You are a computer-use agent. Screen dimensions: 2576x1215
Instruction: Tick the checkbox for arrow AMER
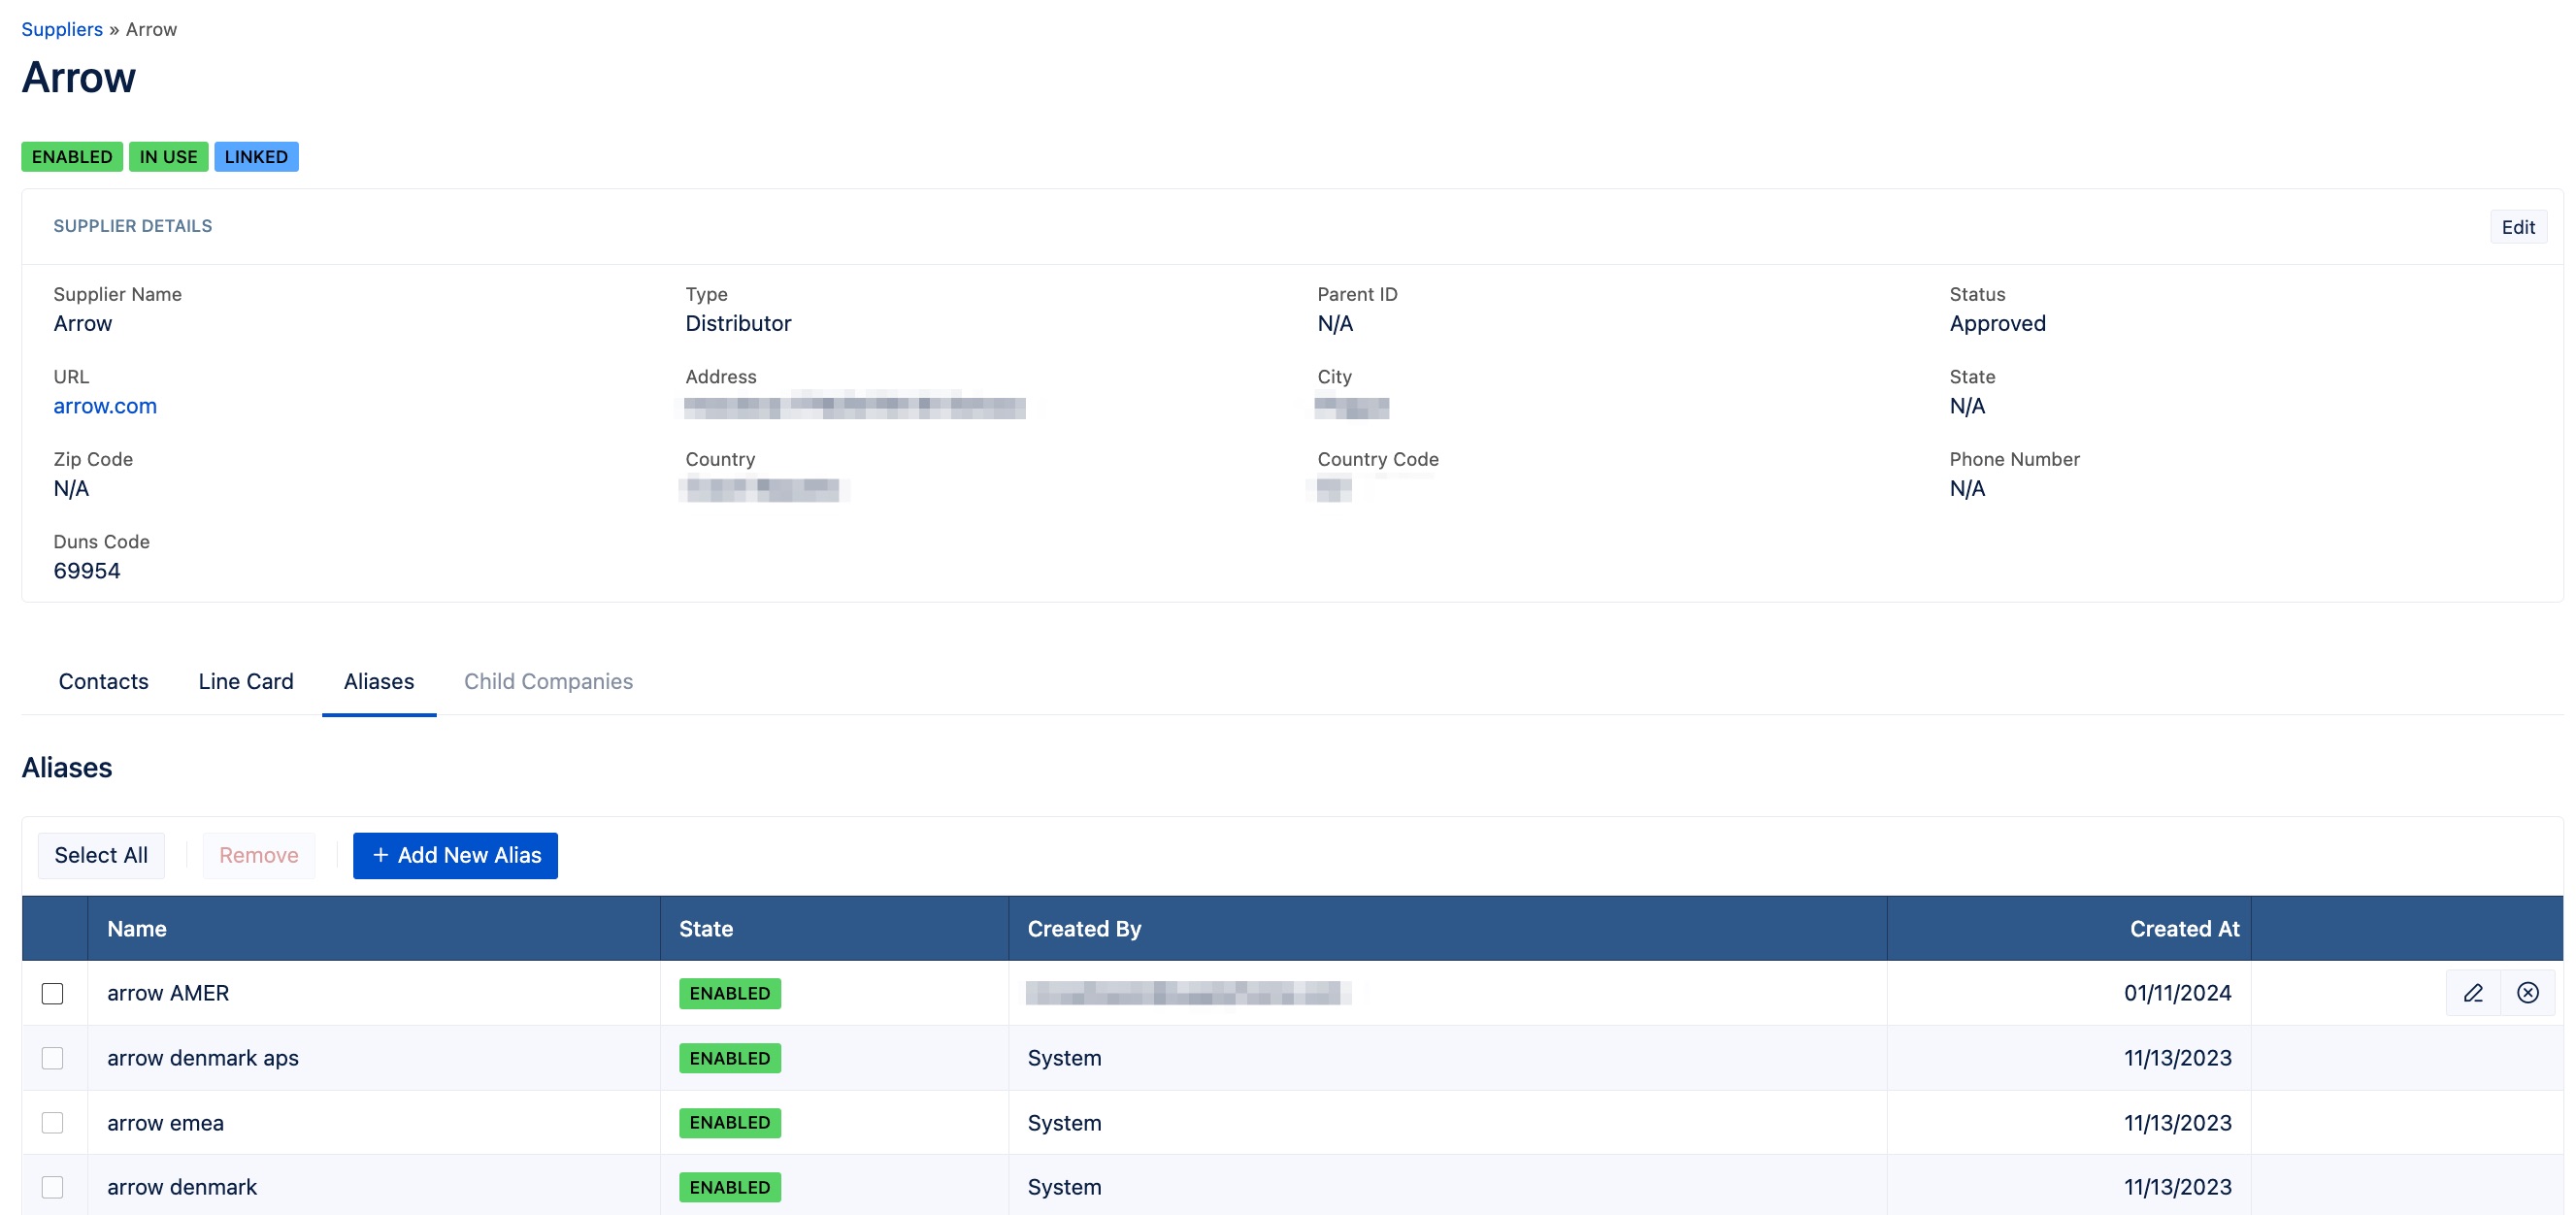[x=53, y=993]
